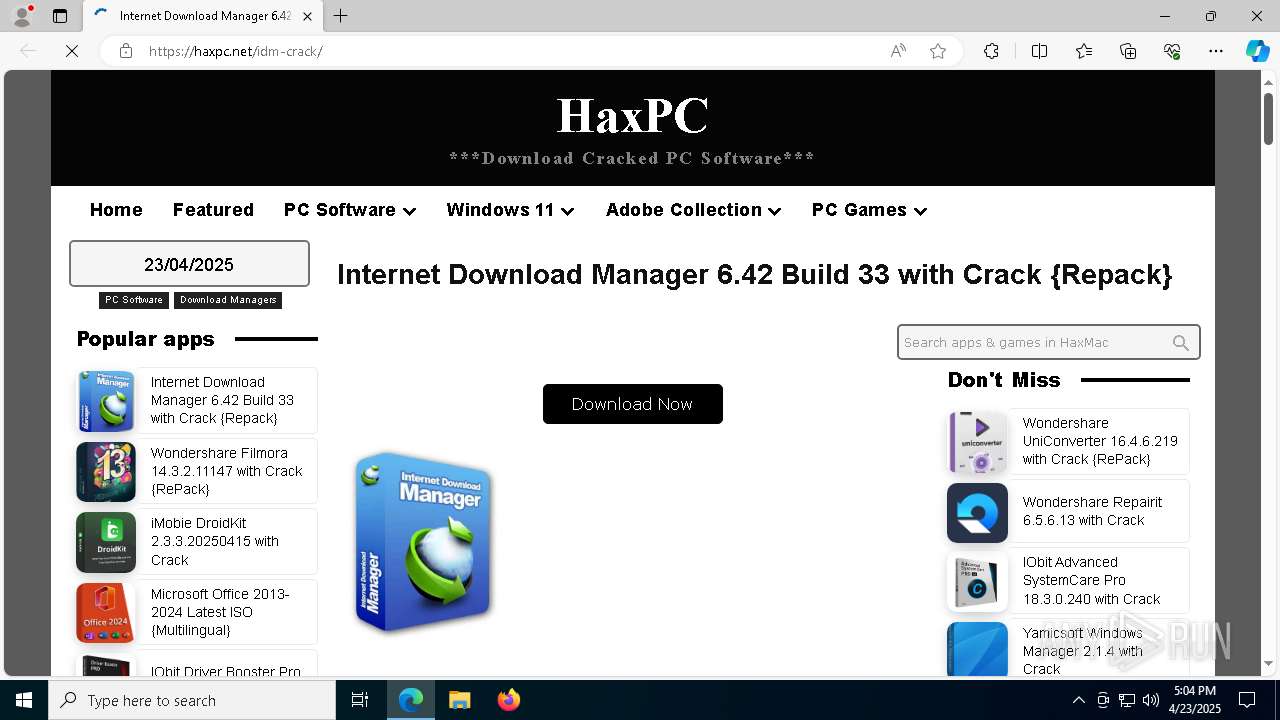This screenshot has height=720, width=1280.
Task: Click the PC Software category tag
Action: pyautogui.click(x=134, y=300)
